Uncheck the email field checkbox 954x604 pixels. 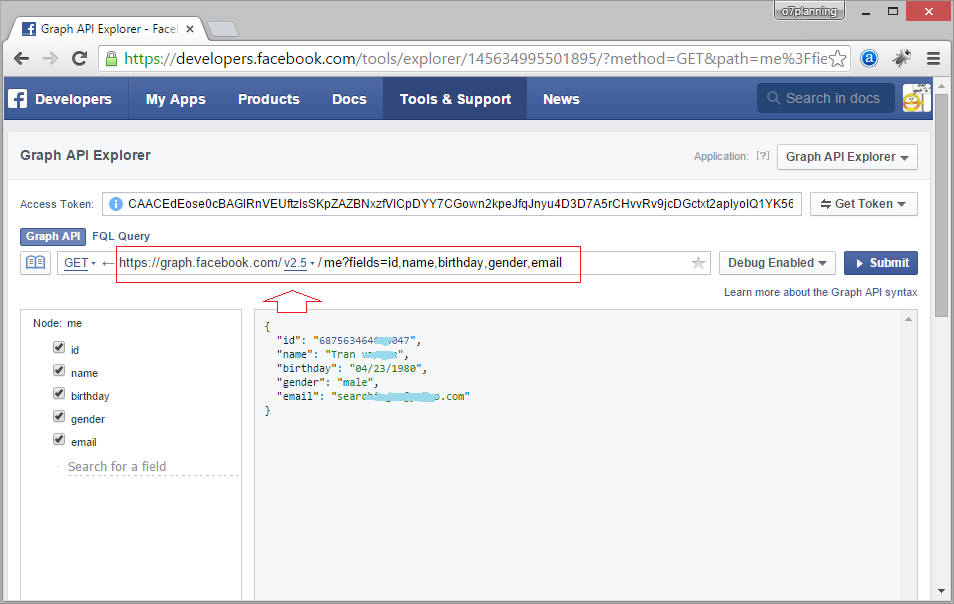pos(59,440)
